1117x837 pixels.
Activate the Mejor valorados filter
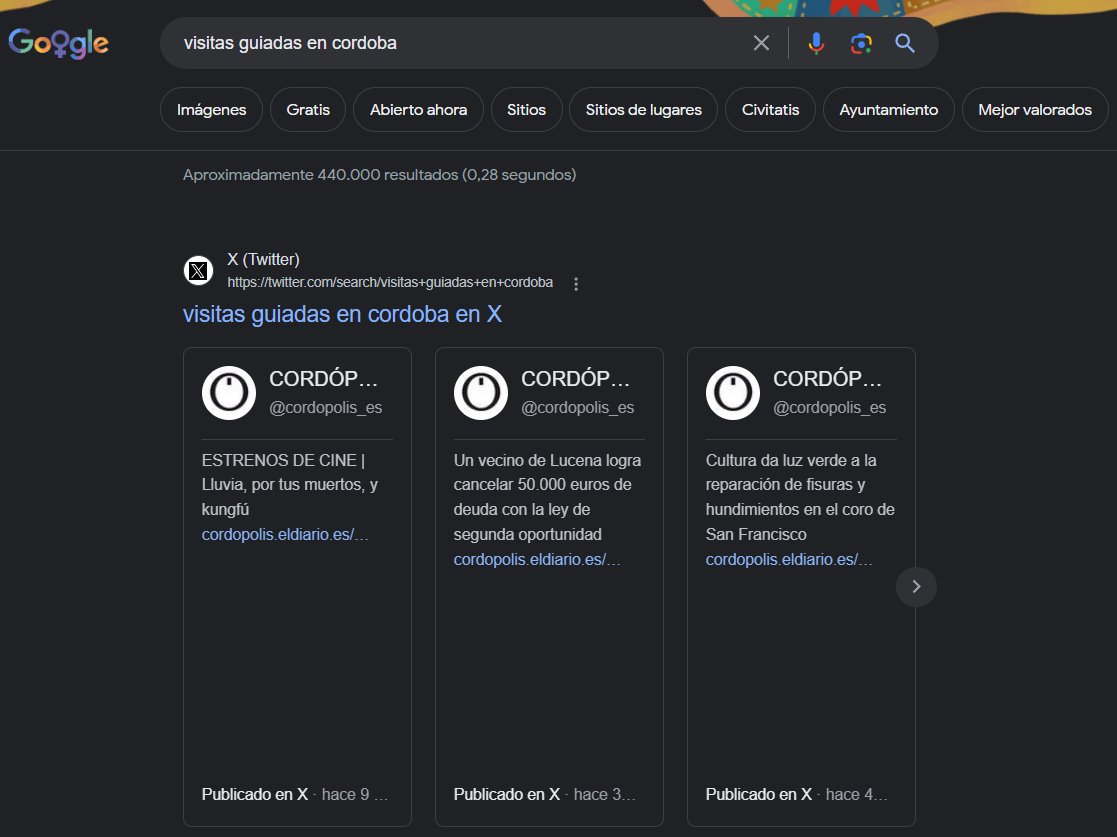tap(1035, 109)
